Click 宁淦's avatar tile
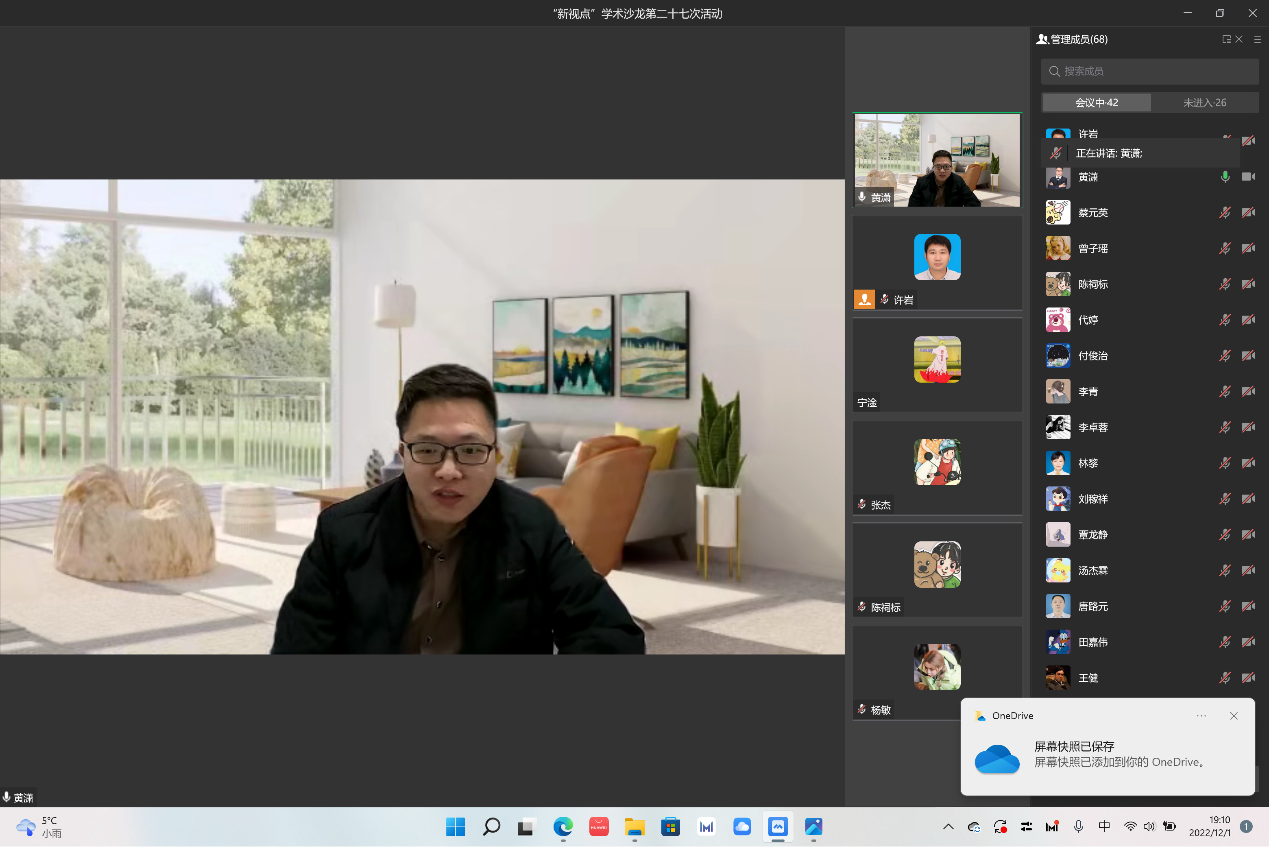This screenshot has height=849, width=1274. [937, 359]
